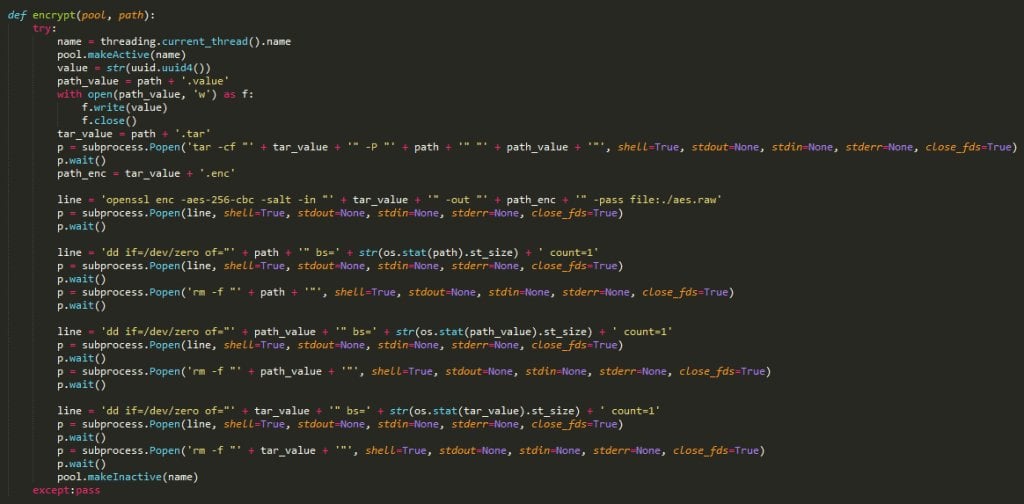Viewport: 1024px width, 504px height.
Task: Click the path_enc '.enc' assignment line
Action: (x=146, y=174)
